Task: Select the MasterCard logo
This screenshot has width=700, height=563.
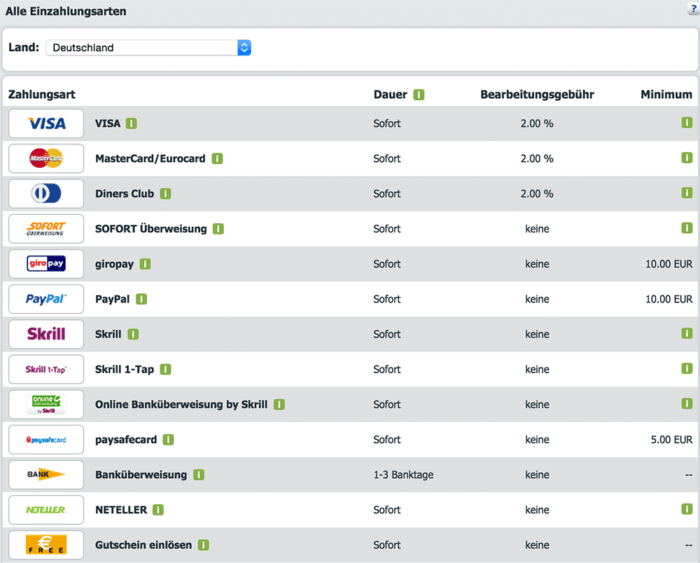Action: pyautogui.click(x=46, y=158)
